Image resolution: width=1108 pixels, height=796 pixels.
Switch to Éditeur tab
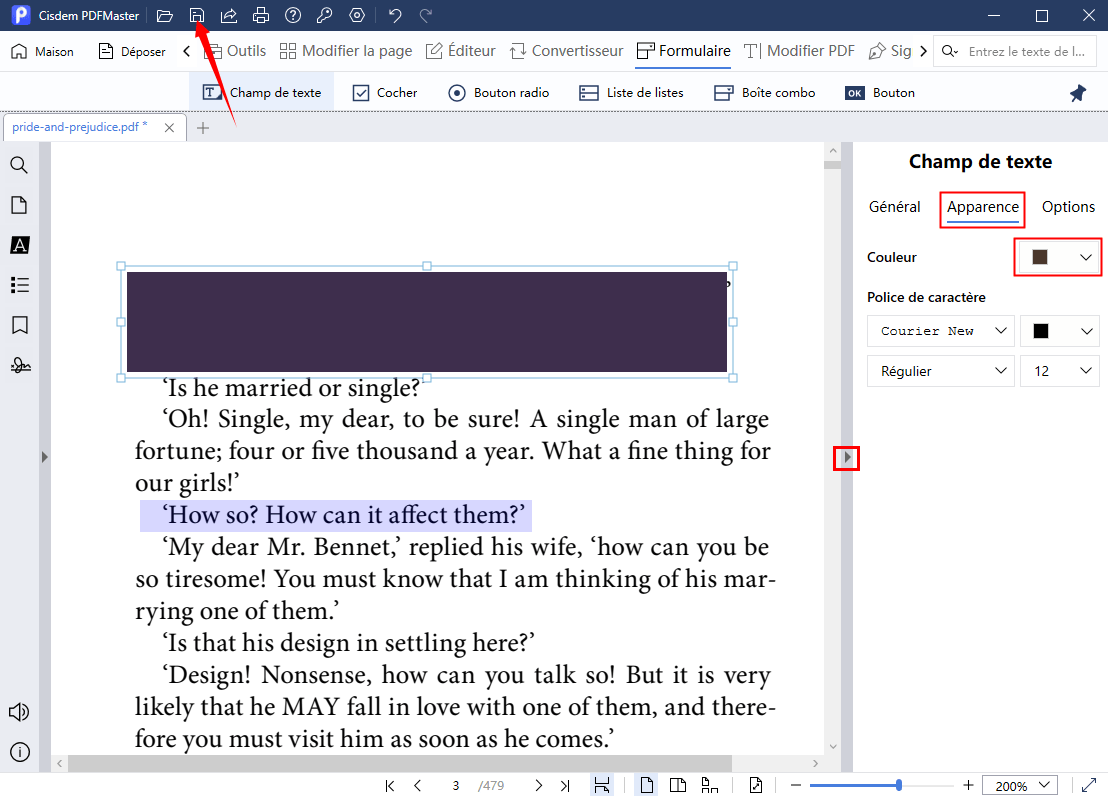pyautogui.click(x=461, y=51)
